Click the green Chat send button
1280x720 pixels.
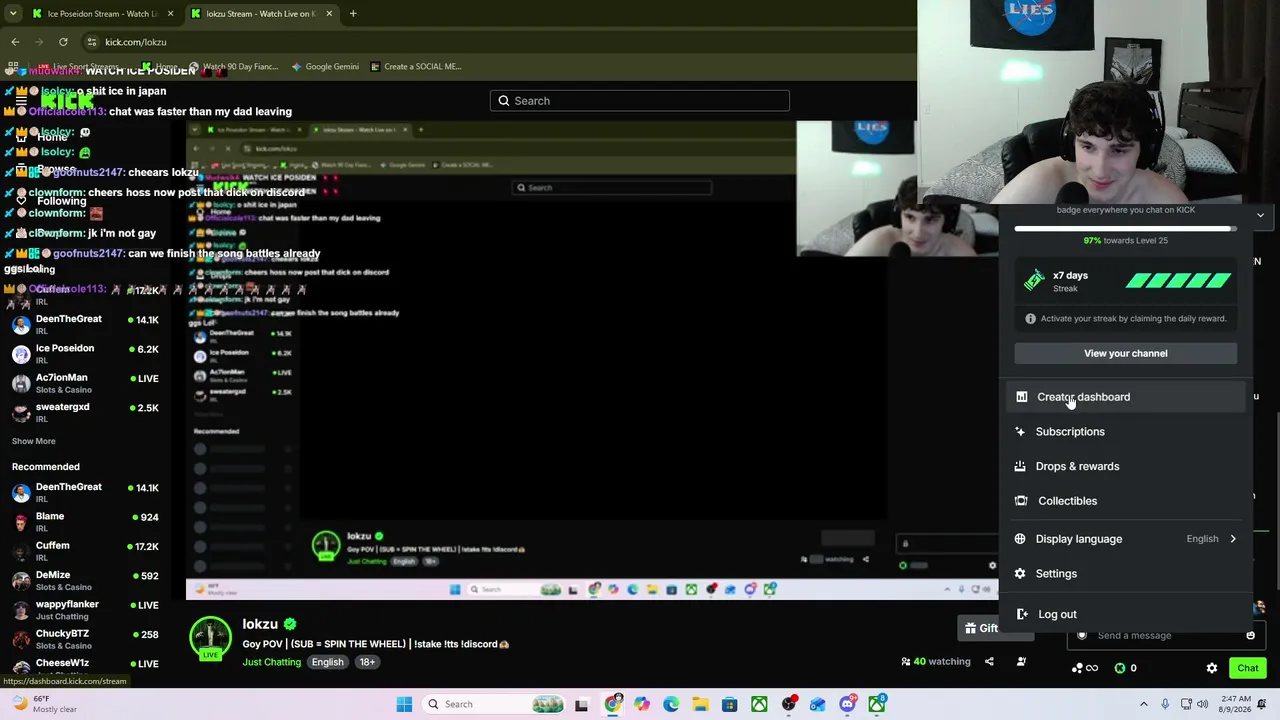click(x=1248, y=668)
